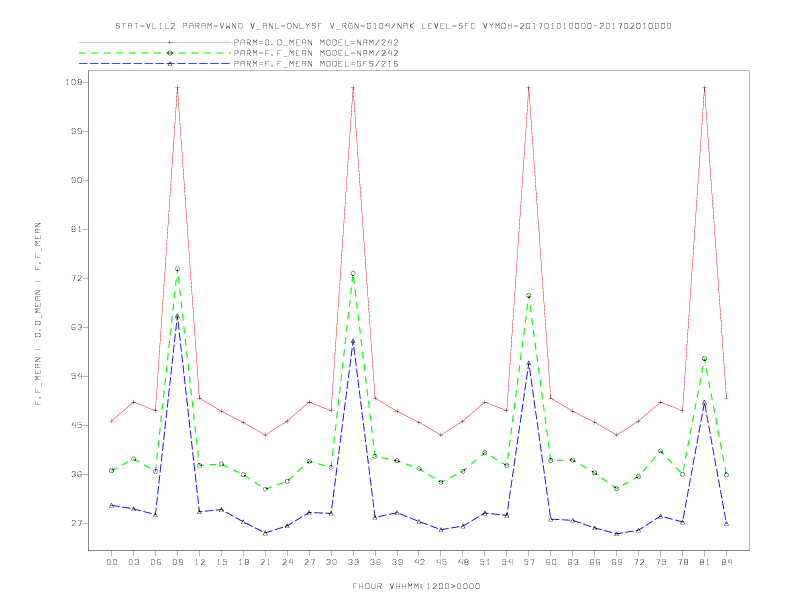Click x-axis tick label 81
This screenshot has height=612, width=792.
coord(704,562)
